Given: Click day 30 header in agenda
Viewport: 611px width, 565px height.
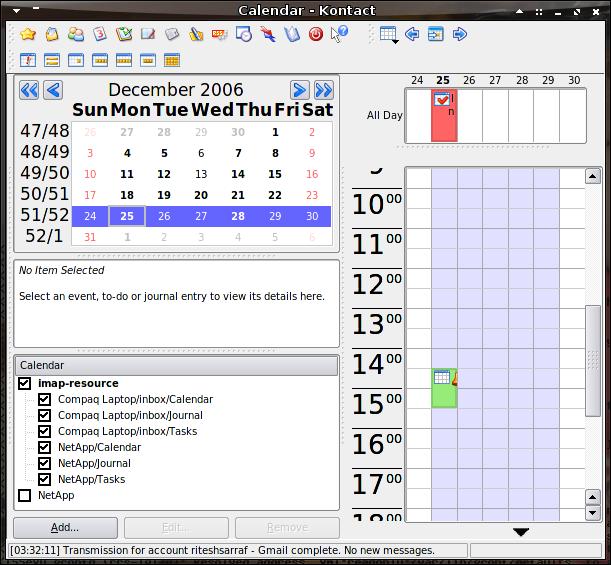Looking at the screenshot, I should coord(574,80).
